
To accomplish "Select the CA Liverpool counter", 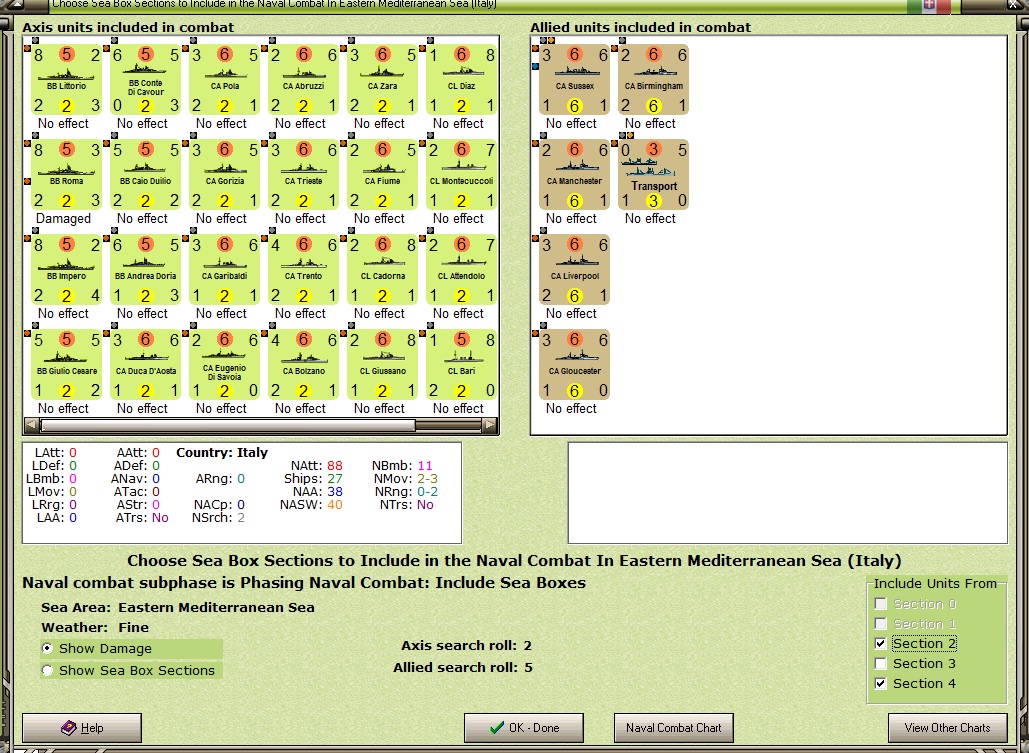I will (x=574, y=270).
